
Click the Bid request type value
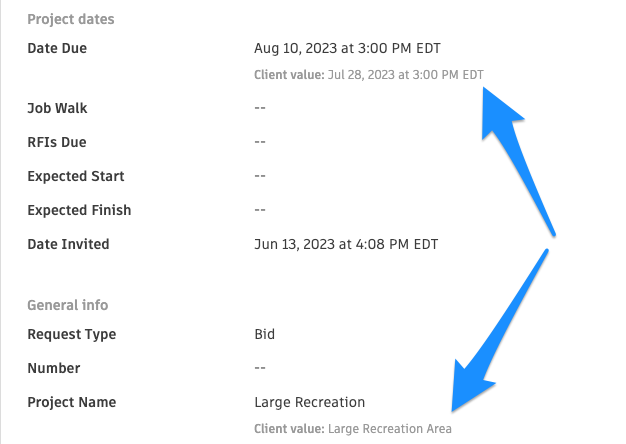265,334
